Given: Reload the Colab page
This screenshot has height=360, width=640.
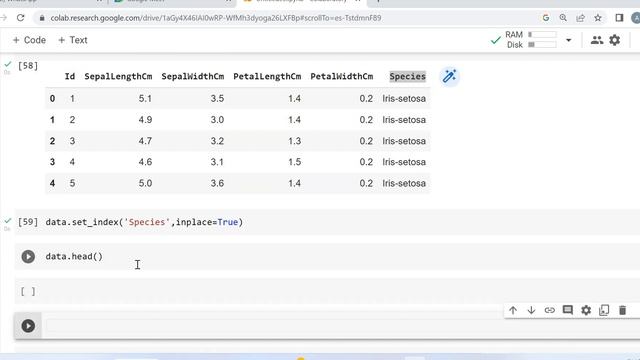Looking at the screenshot, I should [20, 18].
